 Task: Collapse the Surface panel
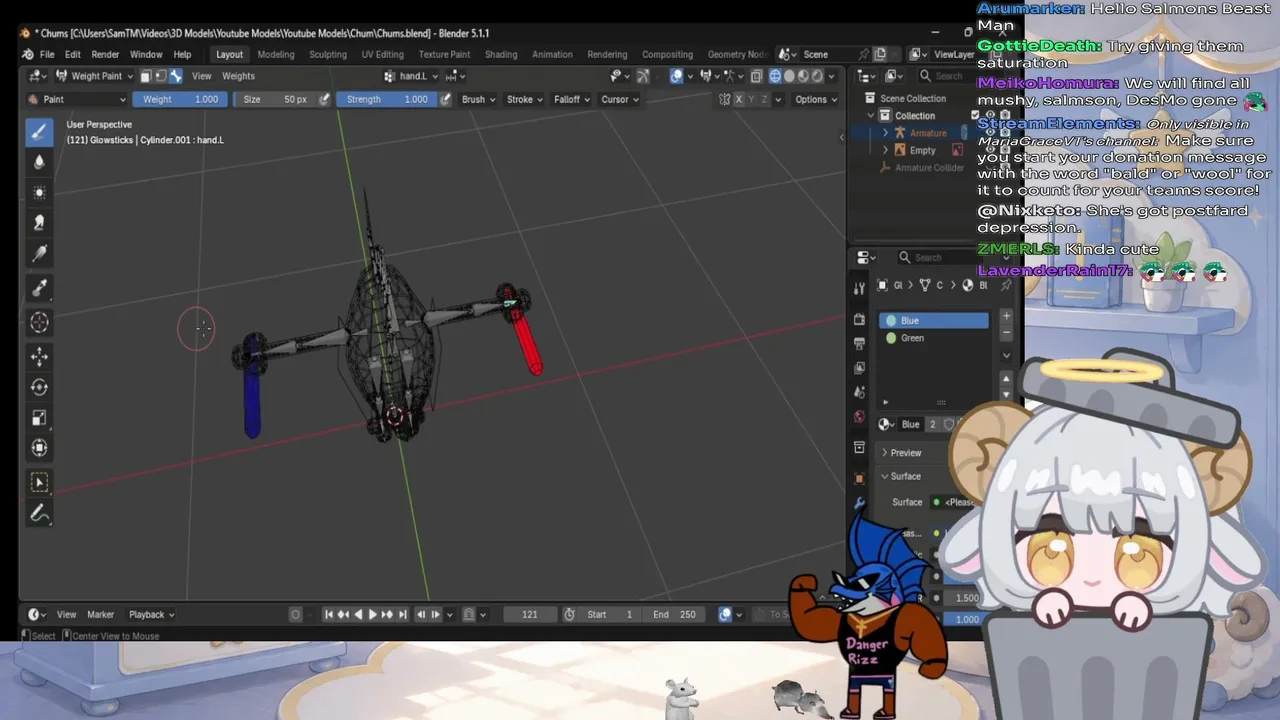click(x=885, y=477)
